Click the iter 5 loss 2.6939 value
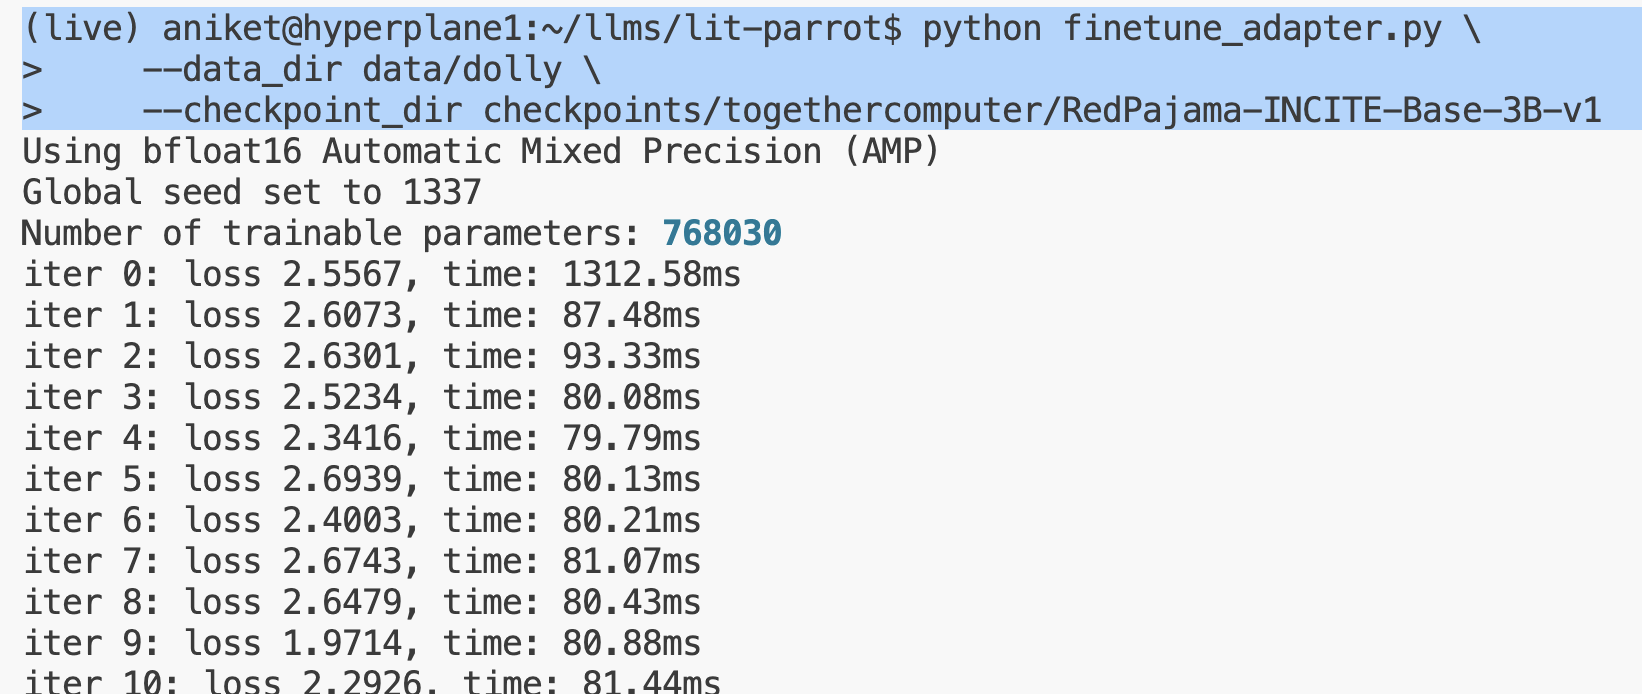This screenshot has height=694, width=1642. 342,479
